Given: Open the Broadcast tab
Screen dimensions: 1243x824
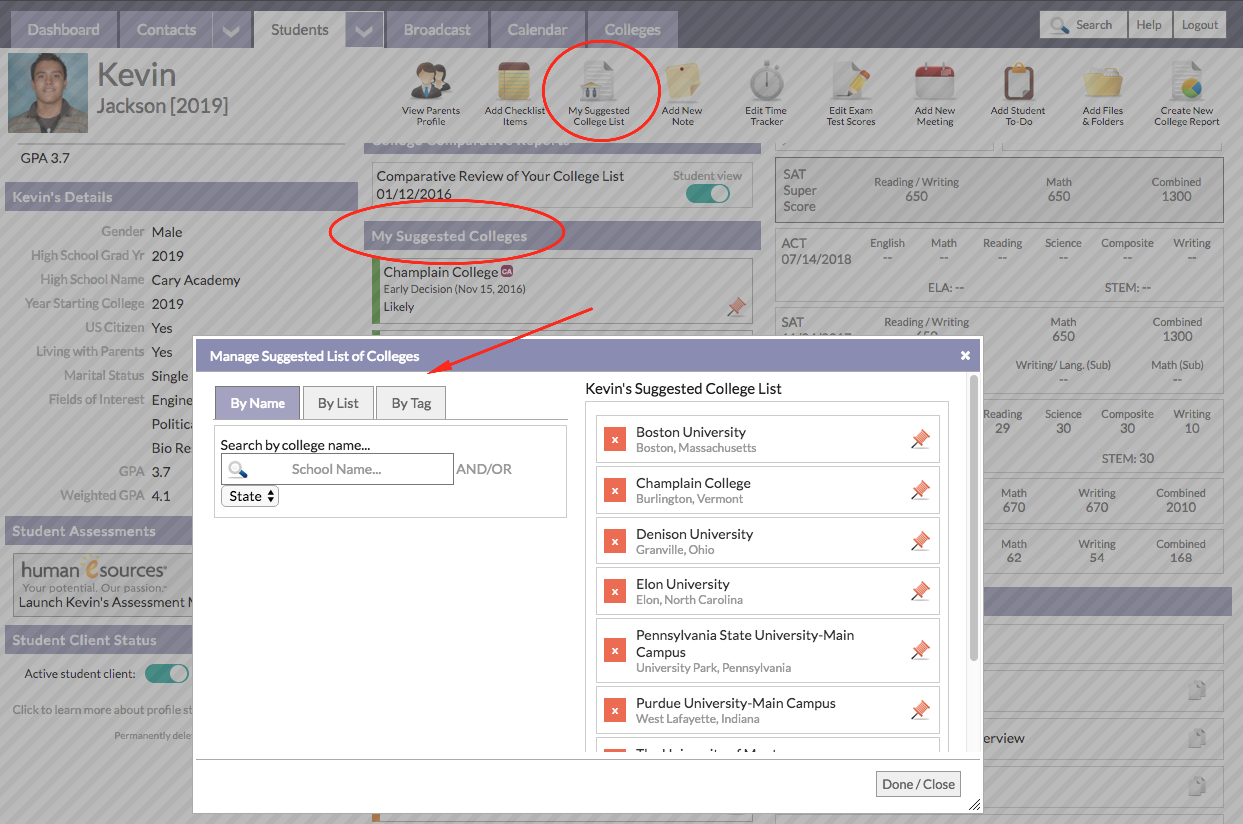Looking at the screenshot, I should pyautogui.click(x=437, y=30).
